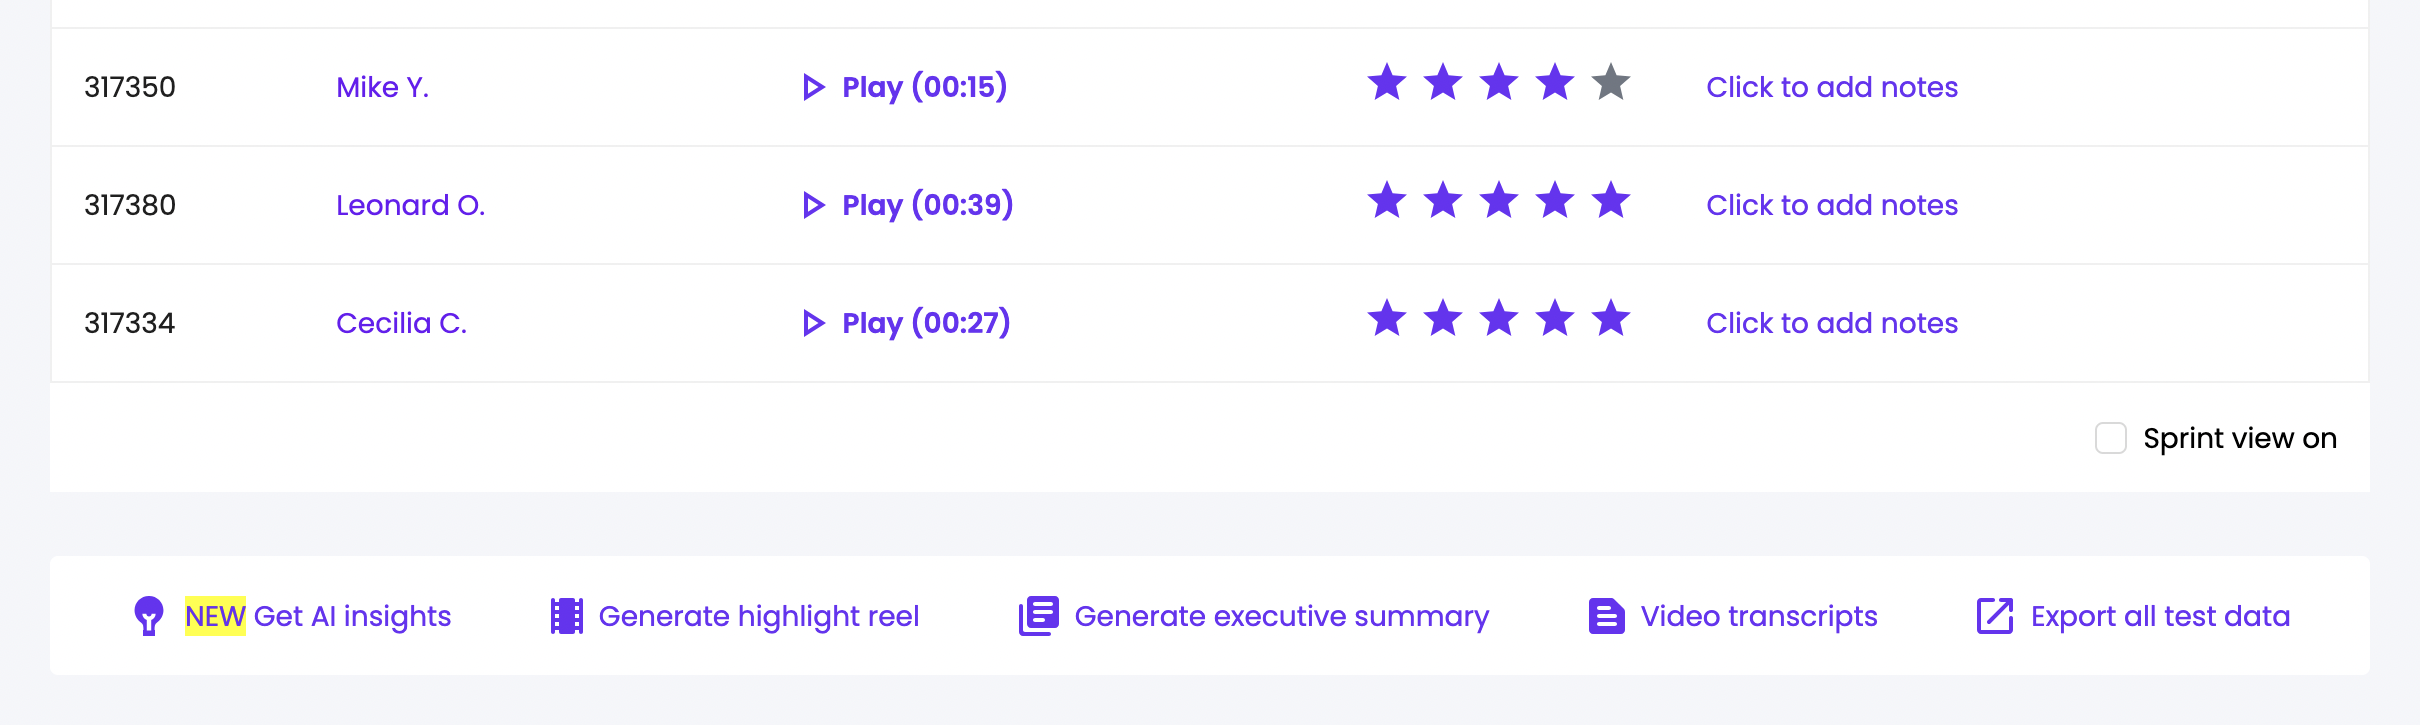This screenshot has height=725, width=2420.
Task: Open Leonard O.'s tester profile link
Action: [x=410, y=206]
